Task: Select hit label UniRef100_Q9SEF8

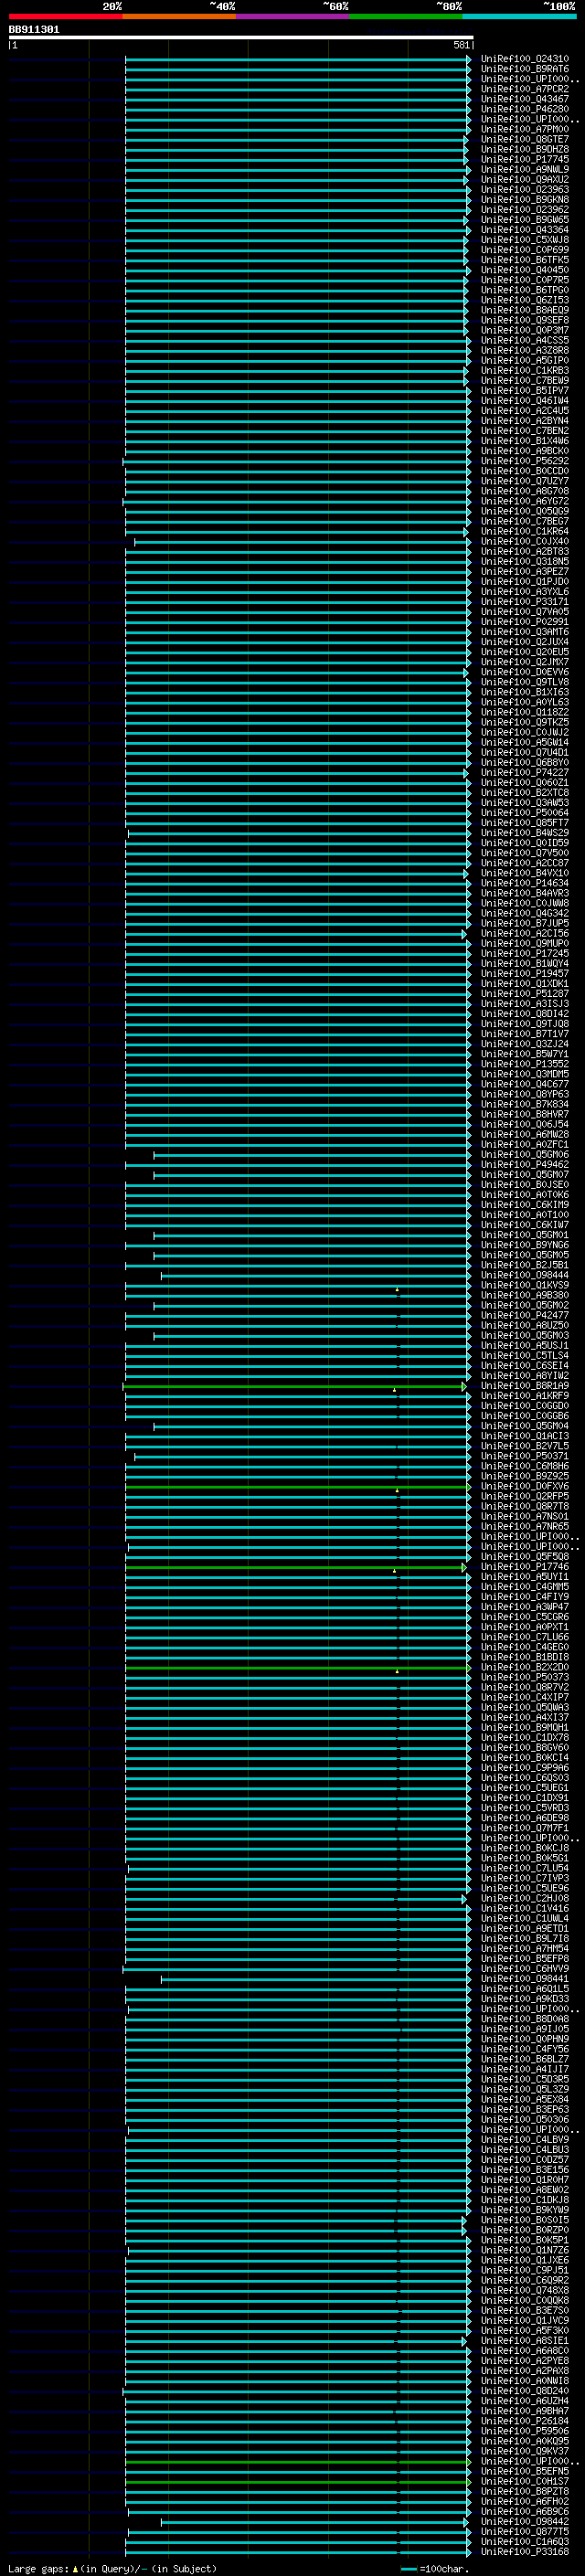Action: coord(525,320)
